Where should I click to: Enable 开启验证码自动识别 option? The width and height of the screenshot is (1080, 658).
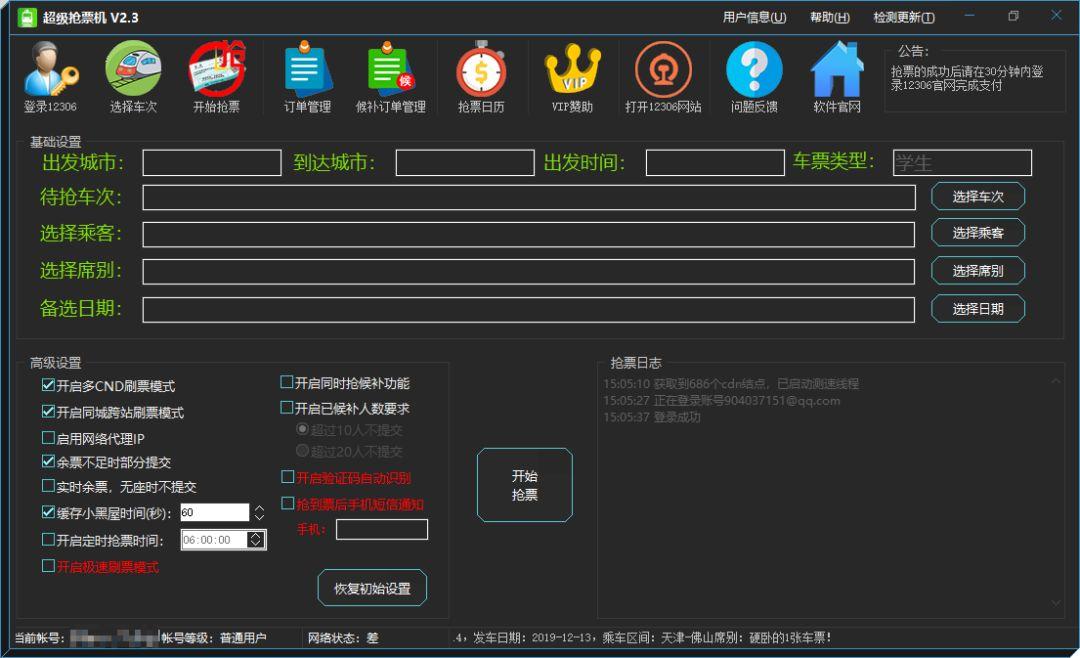coord(287,476)
